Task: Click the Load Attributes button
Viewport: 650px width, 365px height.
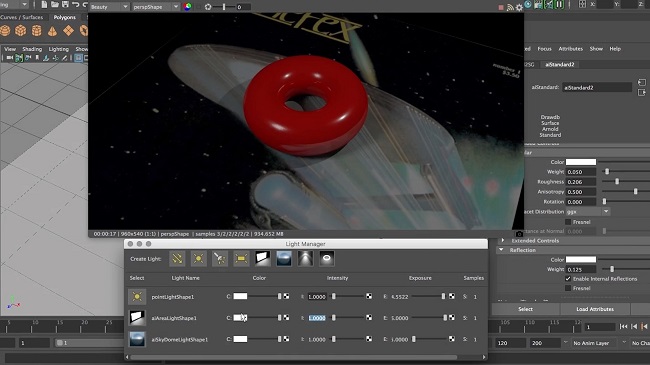Action: (x=595, y=309)
